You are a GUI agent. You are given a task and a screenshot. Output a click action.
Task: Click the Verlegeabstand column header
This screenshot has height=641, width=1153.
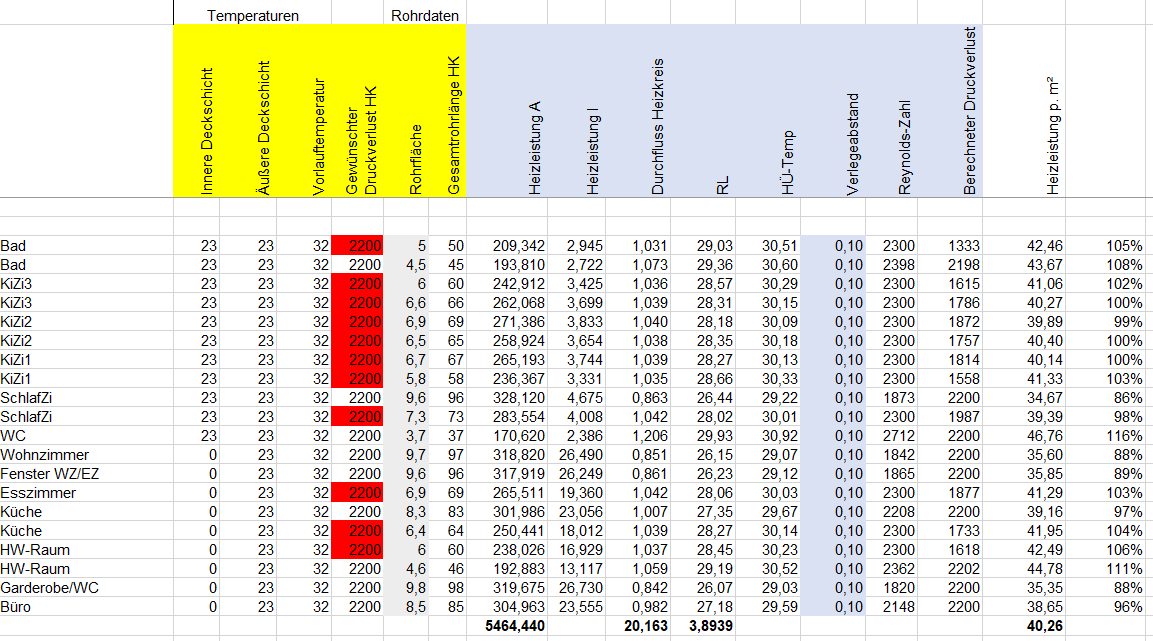point(852,144)
